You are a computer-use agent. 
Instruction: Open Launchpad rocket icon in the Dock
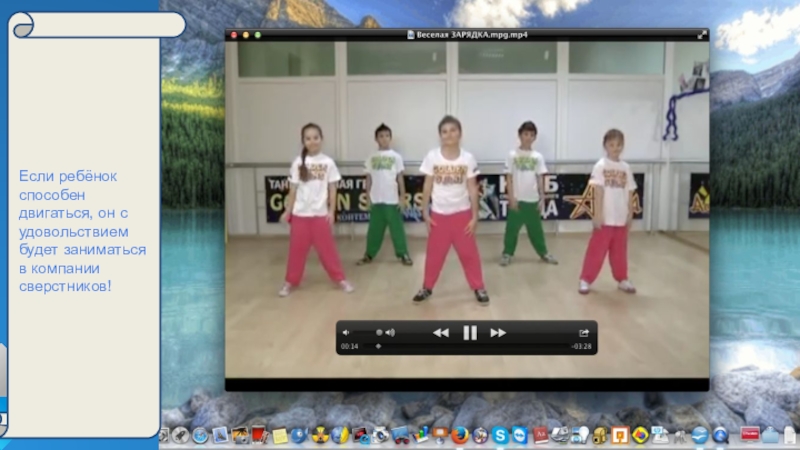(x=180, y=435)
